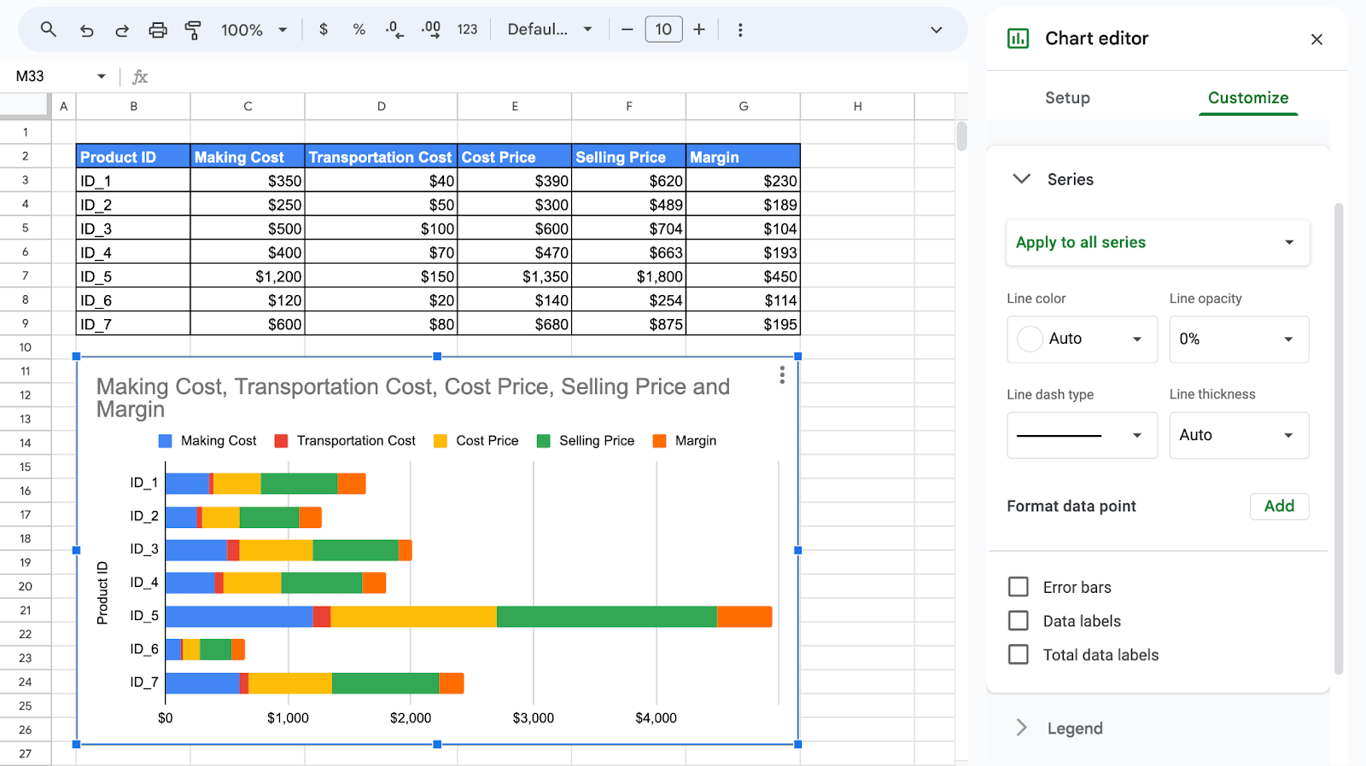Screen dimensions: 1366x766
Task: Click the Chart editor bar chart icon
Action: (1018, 38)
